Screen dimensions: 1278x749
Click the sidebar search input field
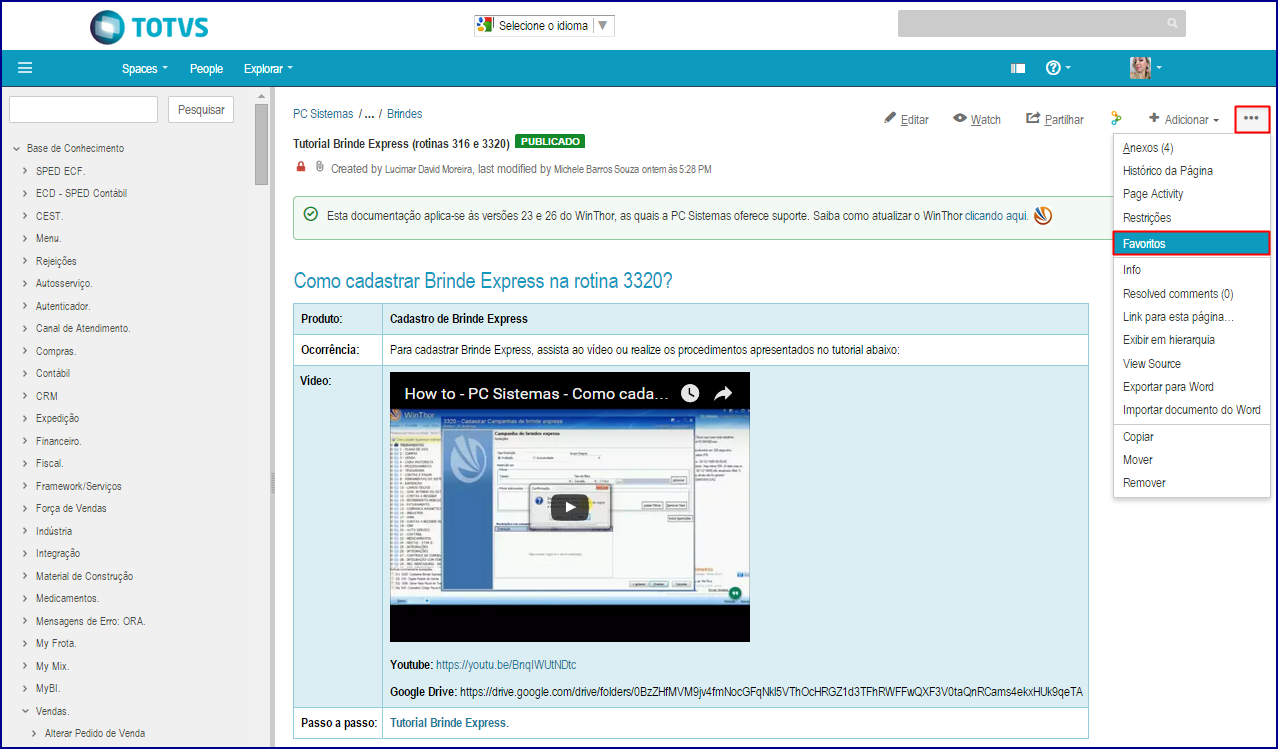click(x=83, y=109)
